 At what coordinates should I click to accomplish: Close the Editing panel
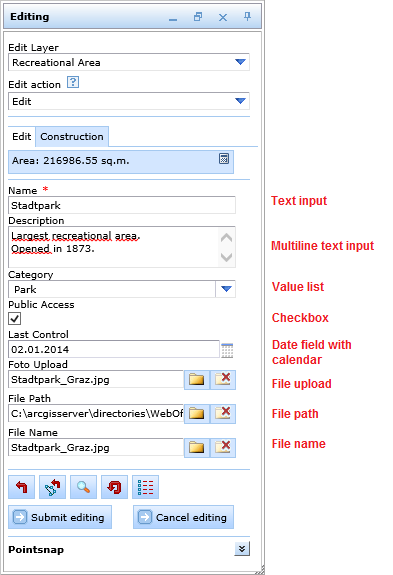pyautogui.click(x=223, y=17)
